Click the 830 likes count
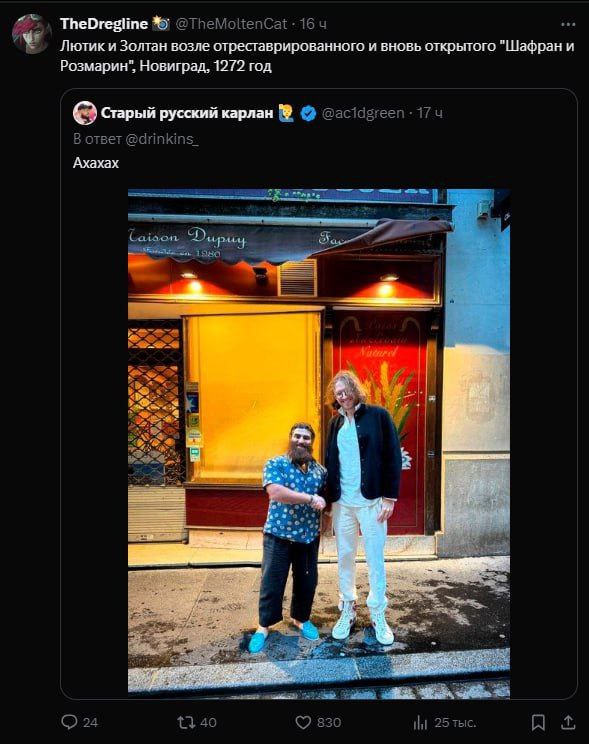This screenshot has width=589, height=744. [x=329, y=722]
